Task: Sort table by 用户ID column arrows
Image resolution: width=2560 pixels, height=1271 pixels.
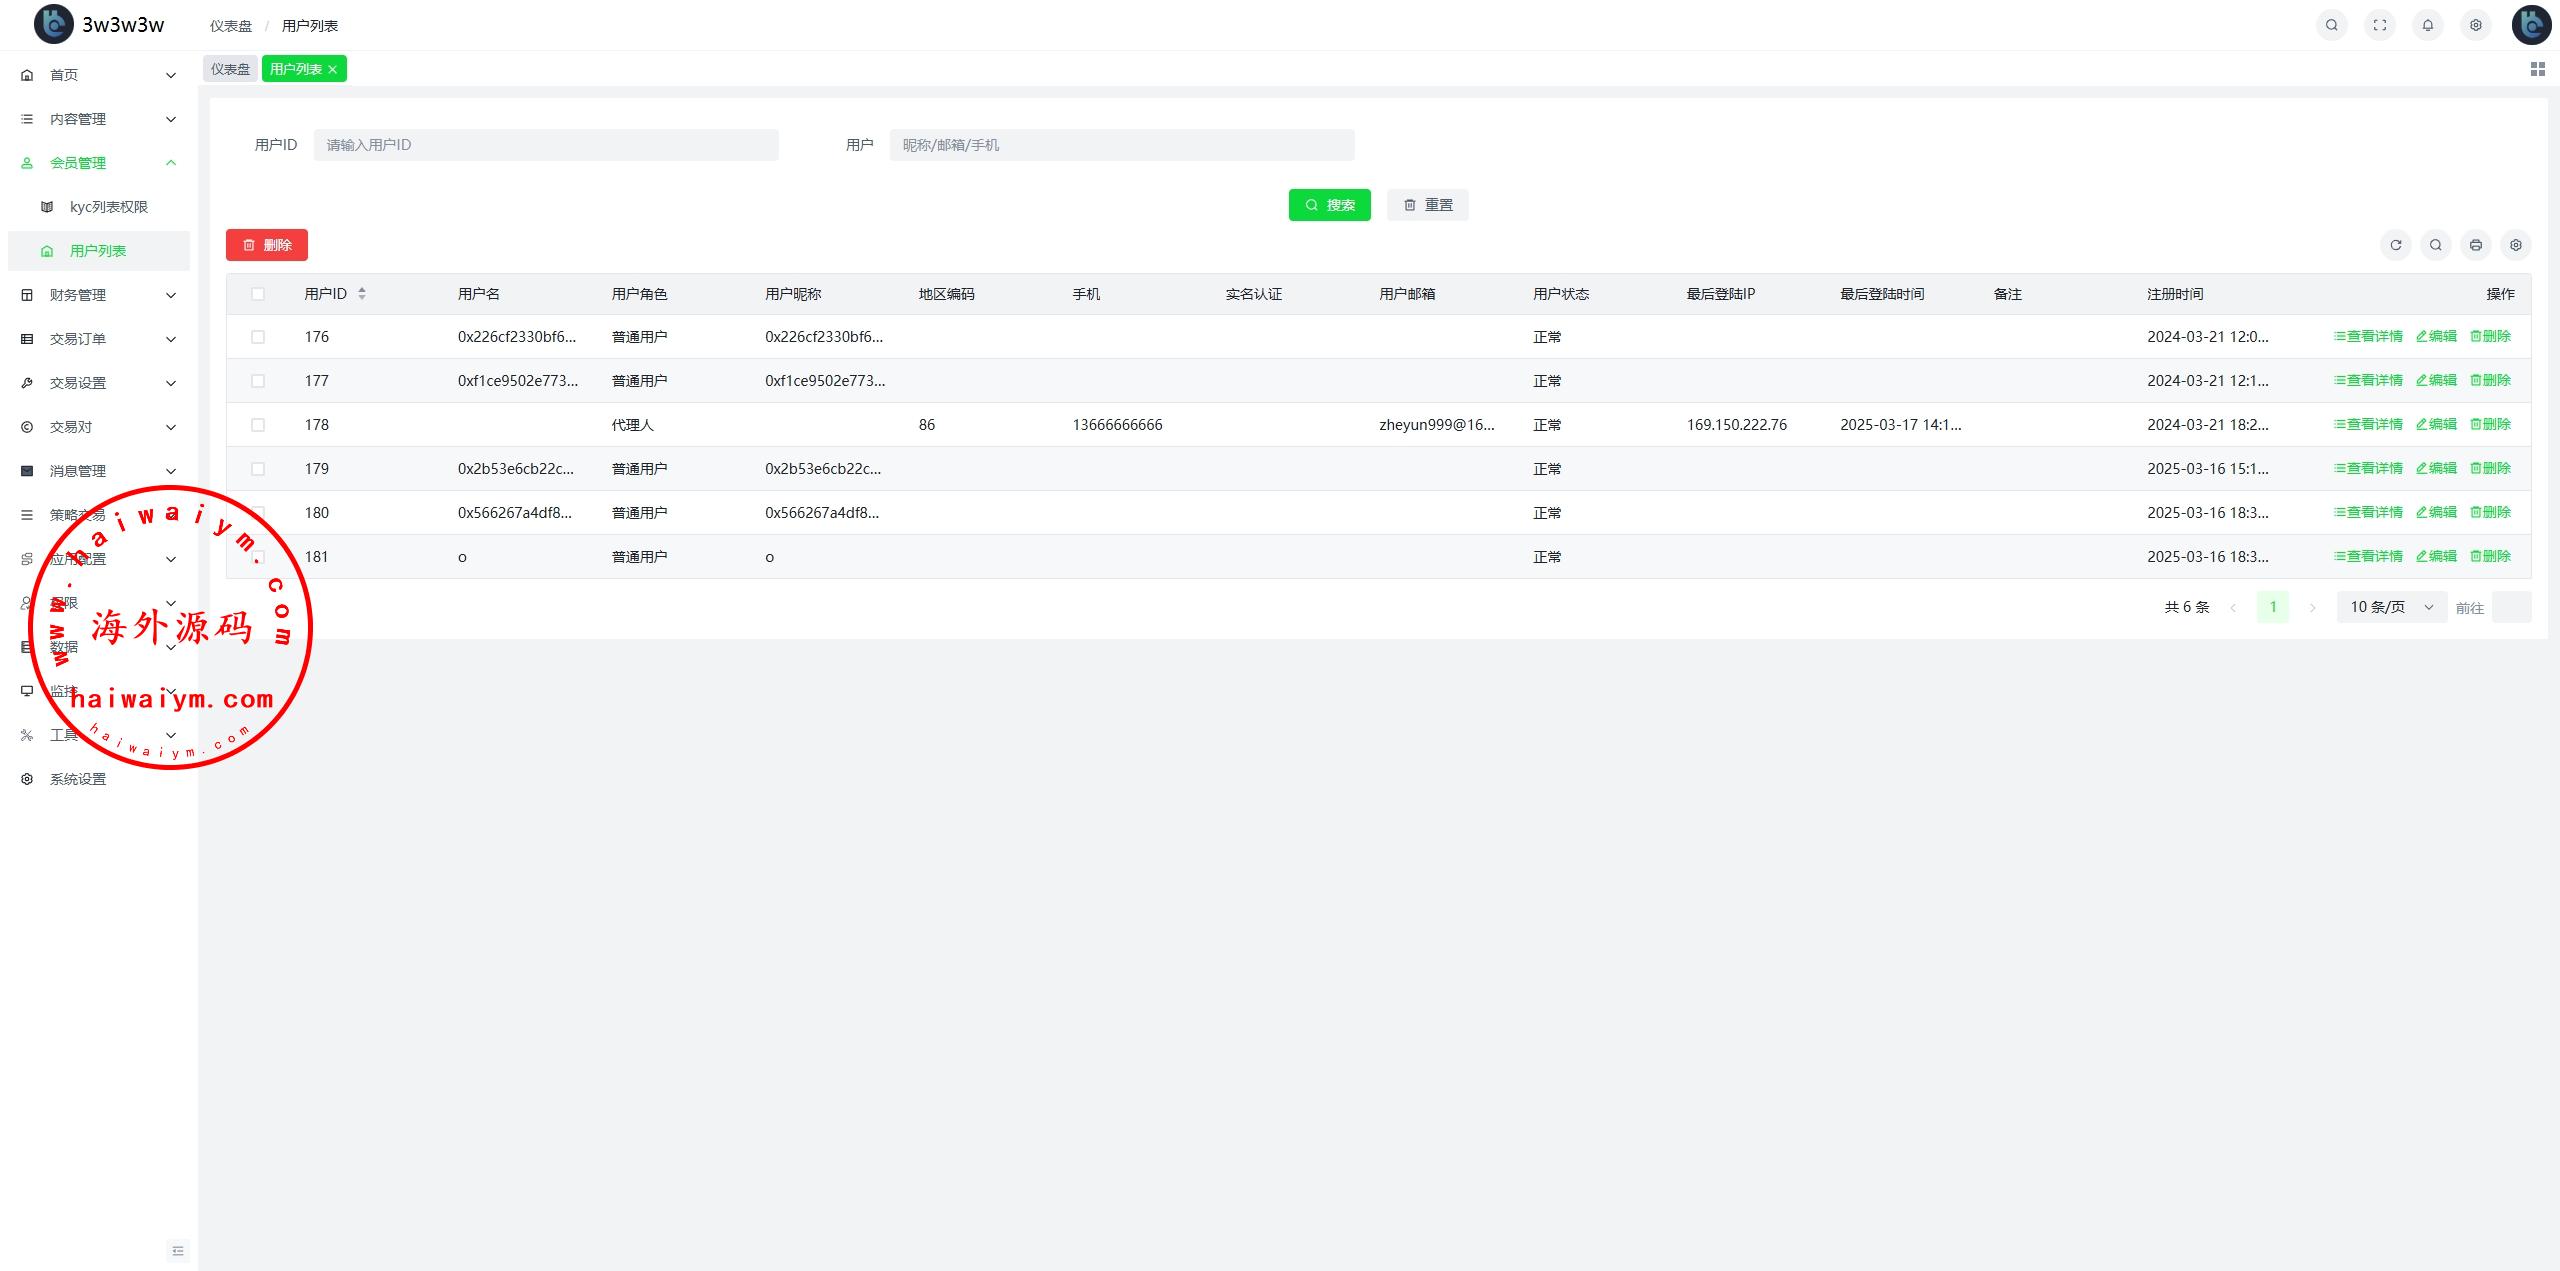Action: coord(362,293)
